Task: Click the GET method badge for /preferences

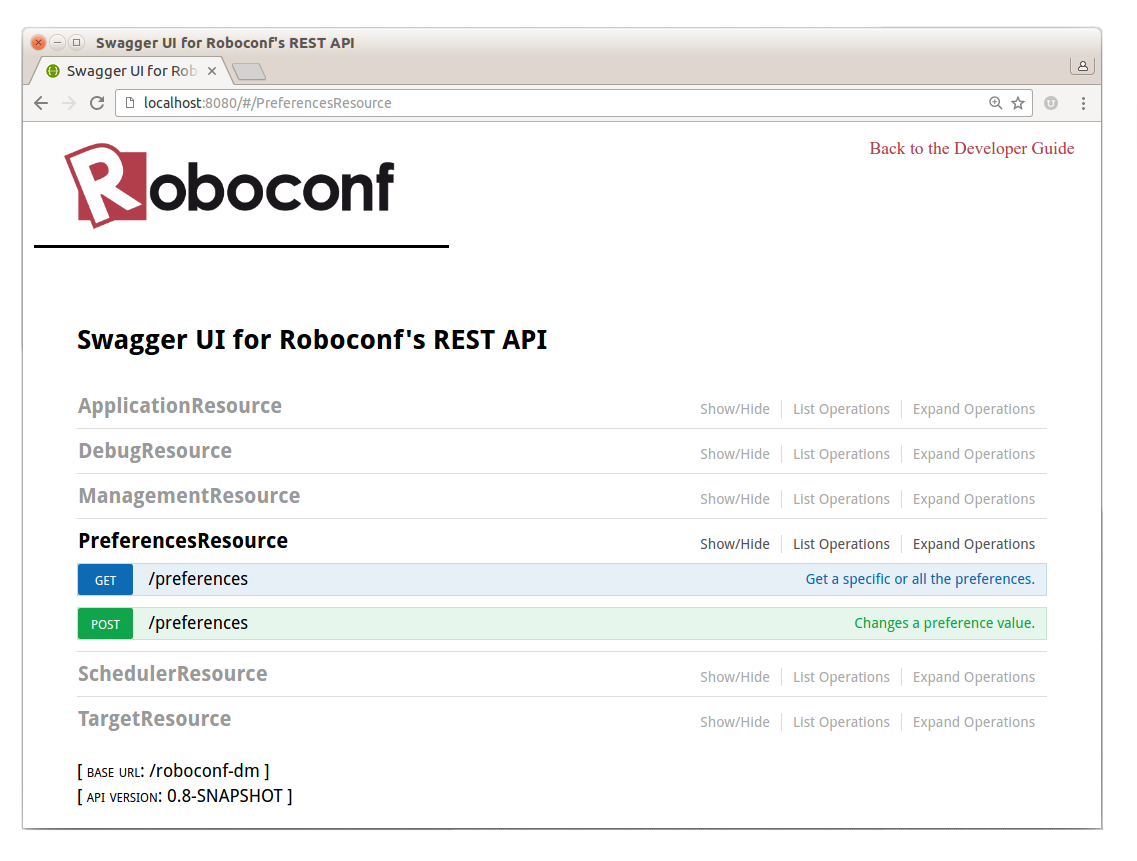Action: [105, 579]
